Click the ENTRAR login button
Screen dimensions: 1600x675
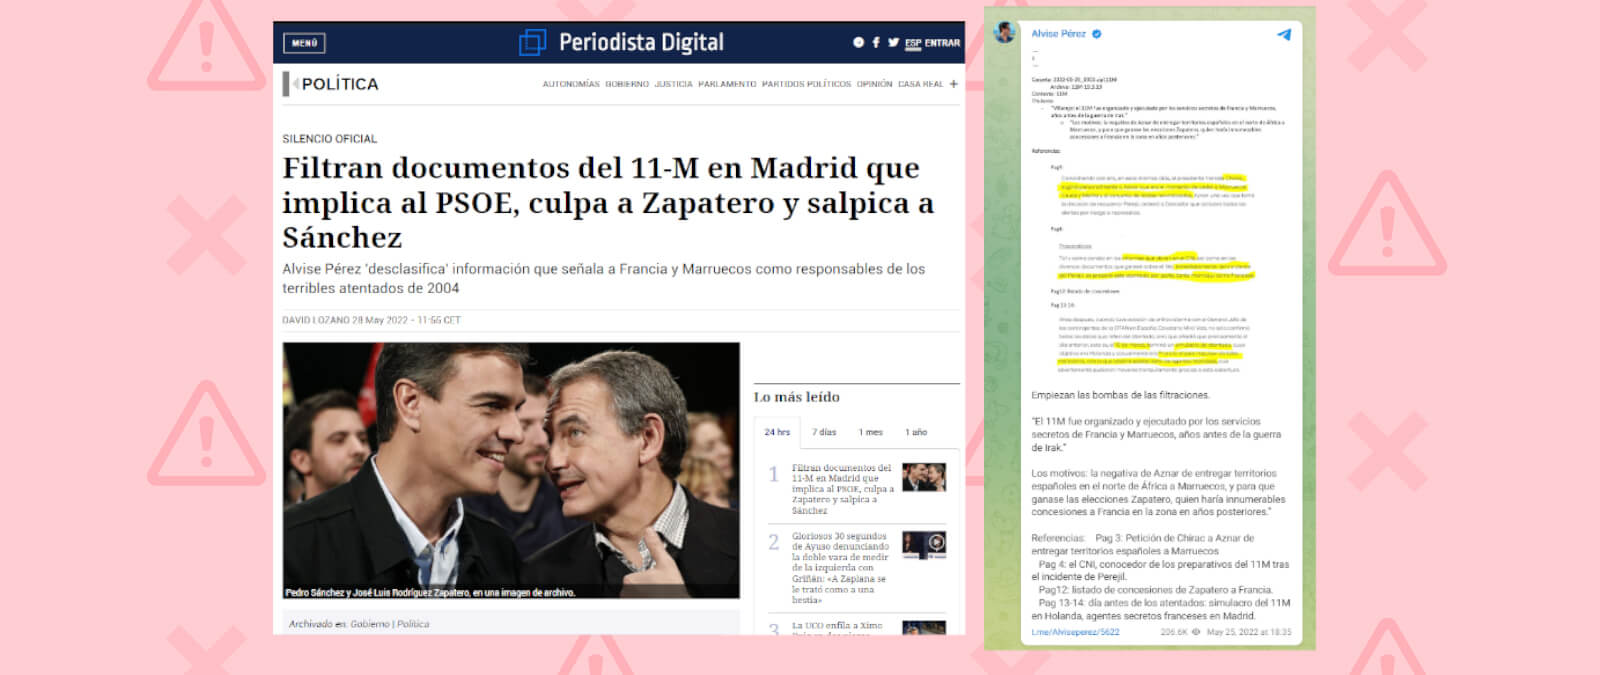pos(942,43)
